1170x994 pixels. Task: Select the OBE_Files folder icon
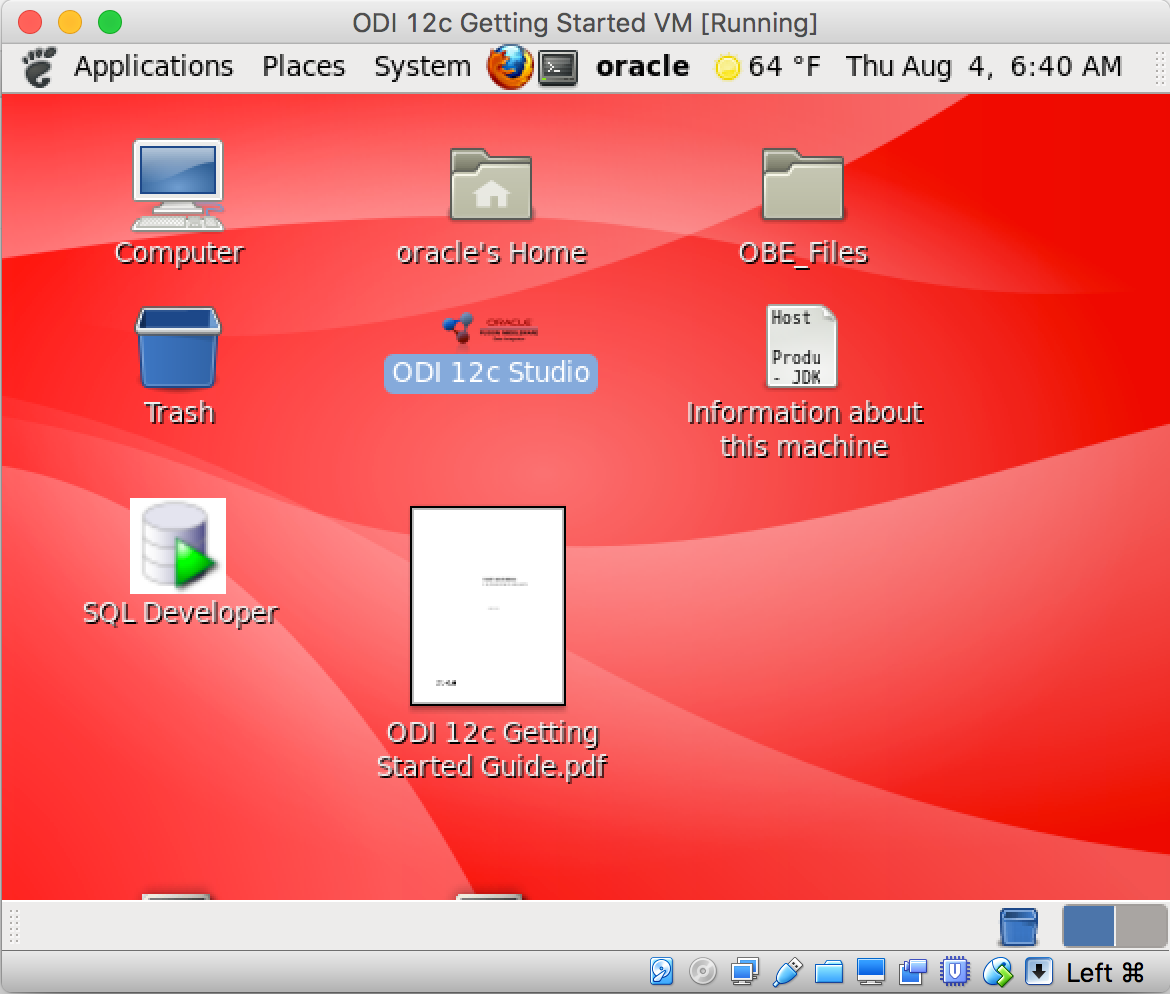pos(803,184)
